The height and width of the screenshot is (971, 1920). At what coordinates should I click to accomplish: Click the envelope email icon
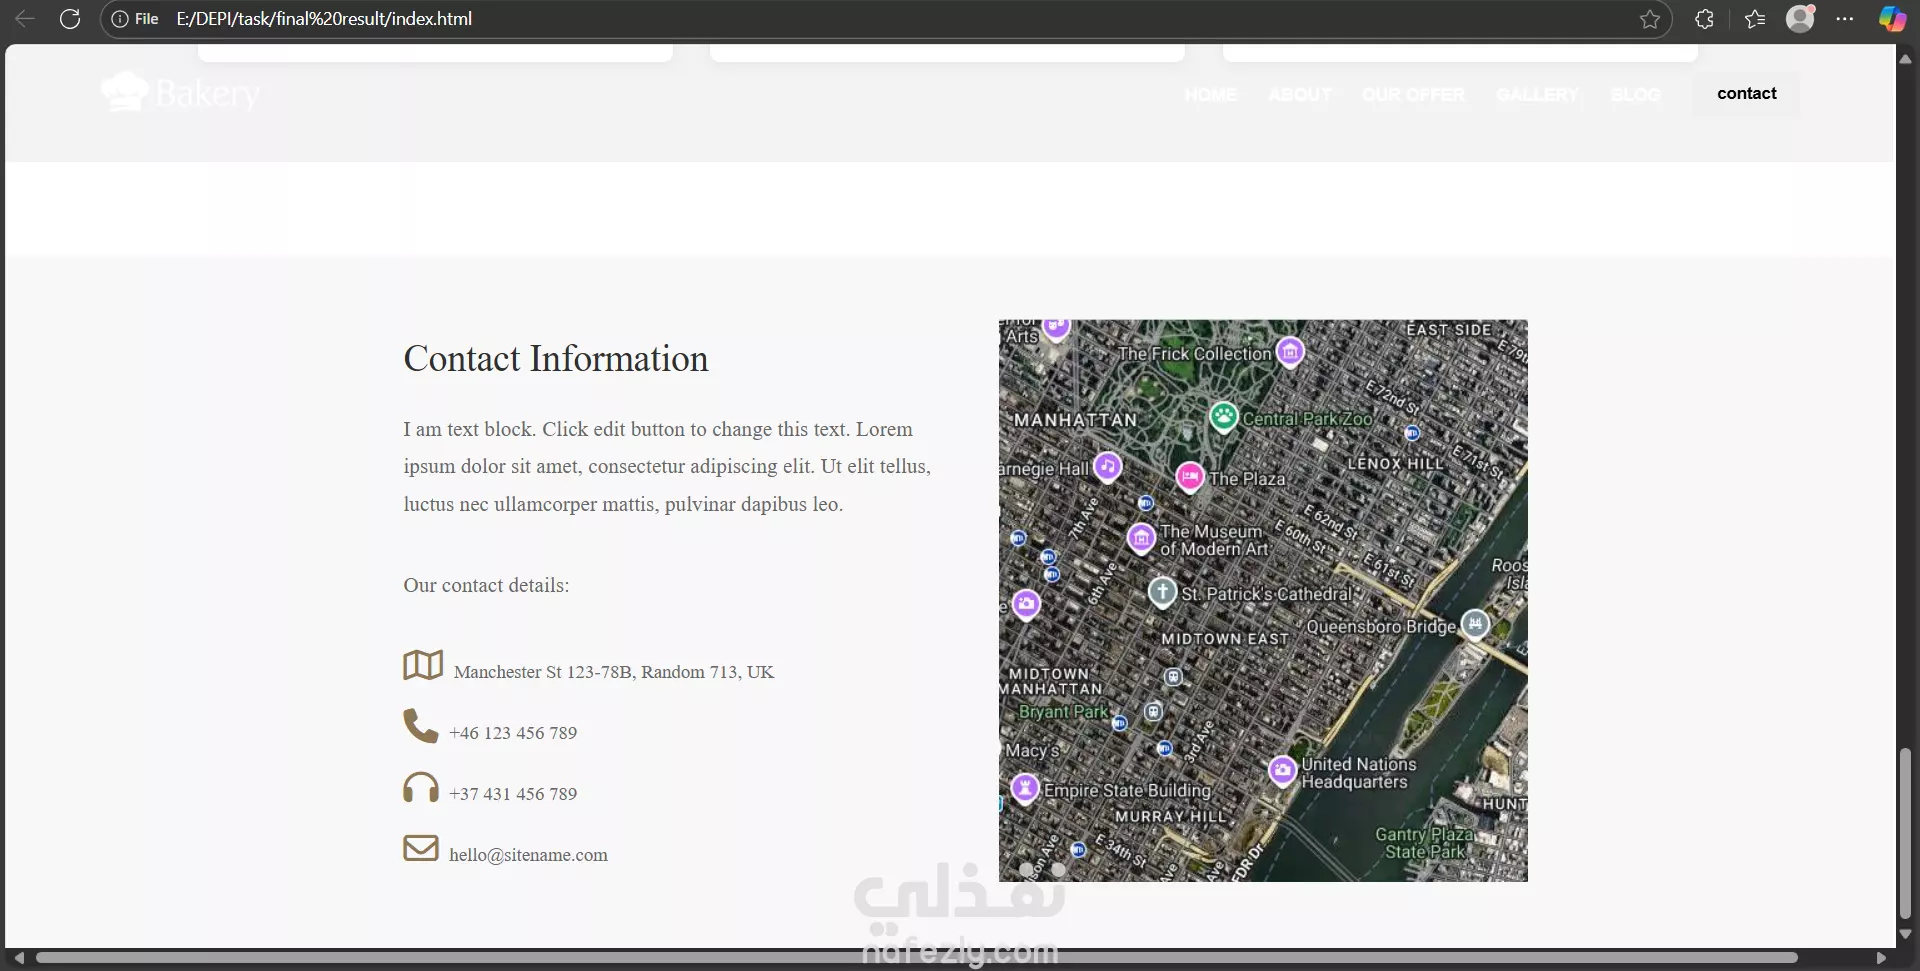point(421,848)
